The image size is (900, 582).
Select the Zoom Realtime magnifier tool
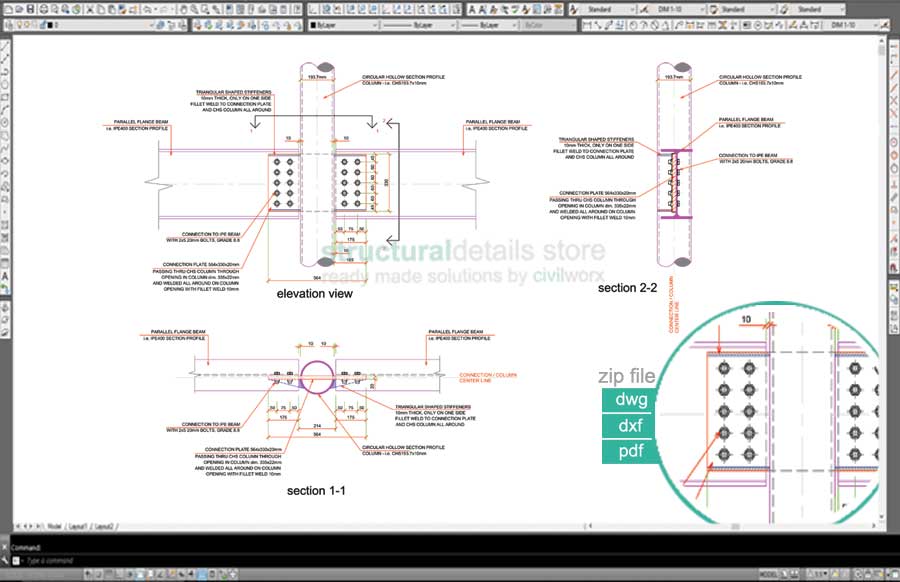click(195, 9)
